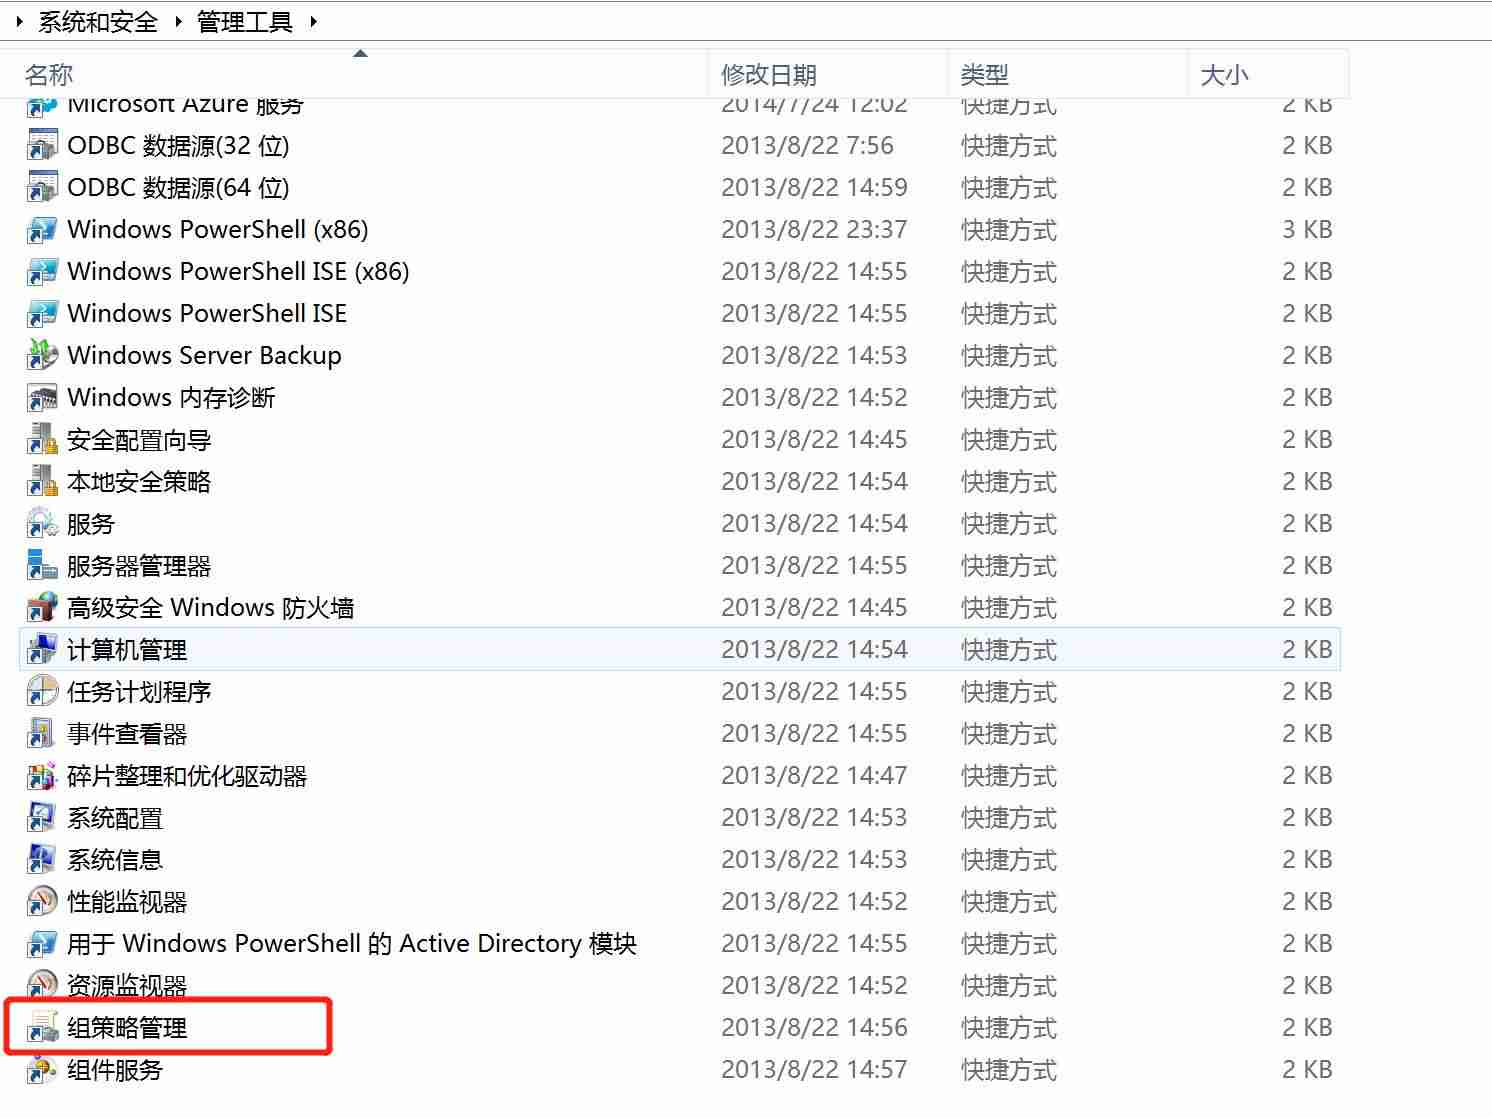Click the 服务器管理器 icon

pyautogui.click(x=42, y=566)
